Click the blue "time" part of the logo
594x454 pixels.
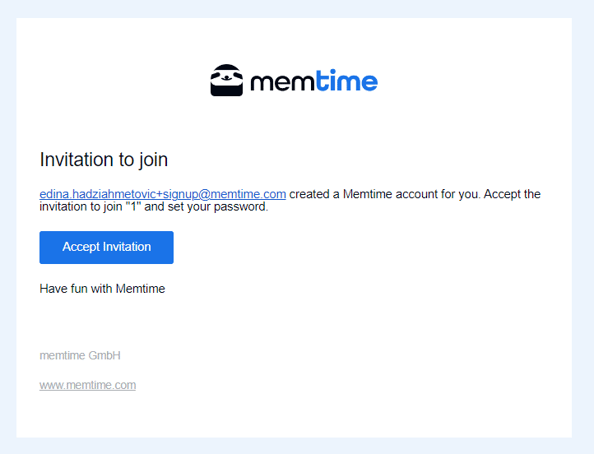[x=347, y=80]
